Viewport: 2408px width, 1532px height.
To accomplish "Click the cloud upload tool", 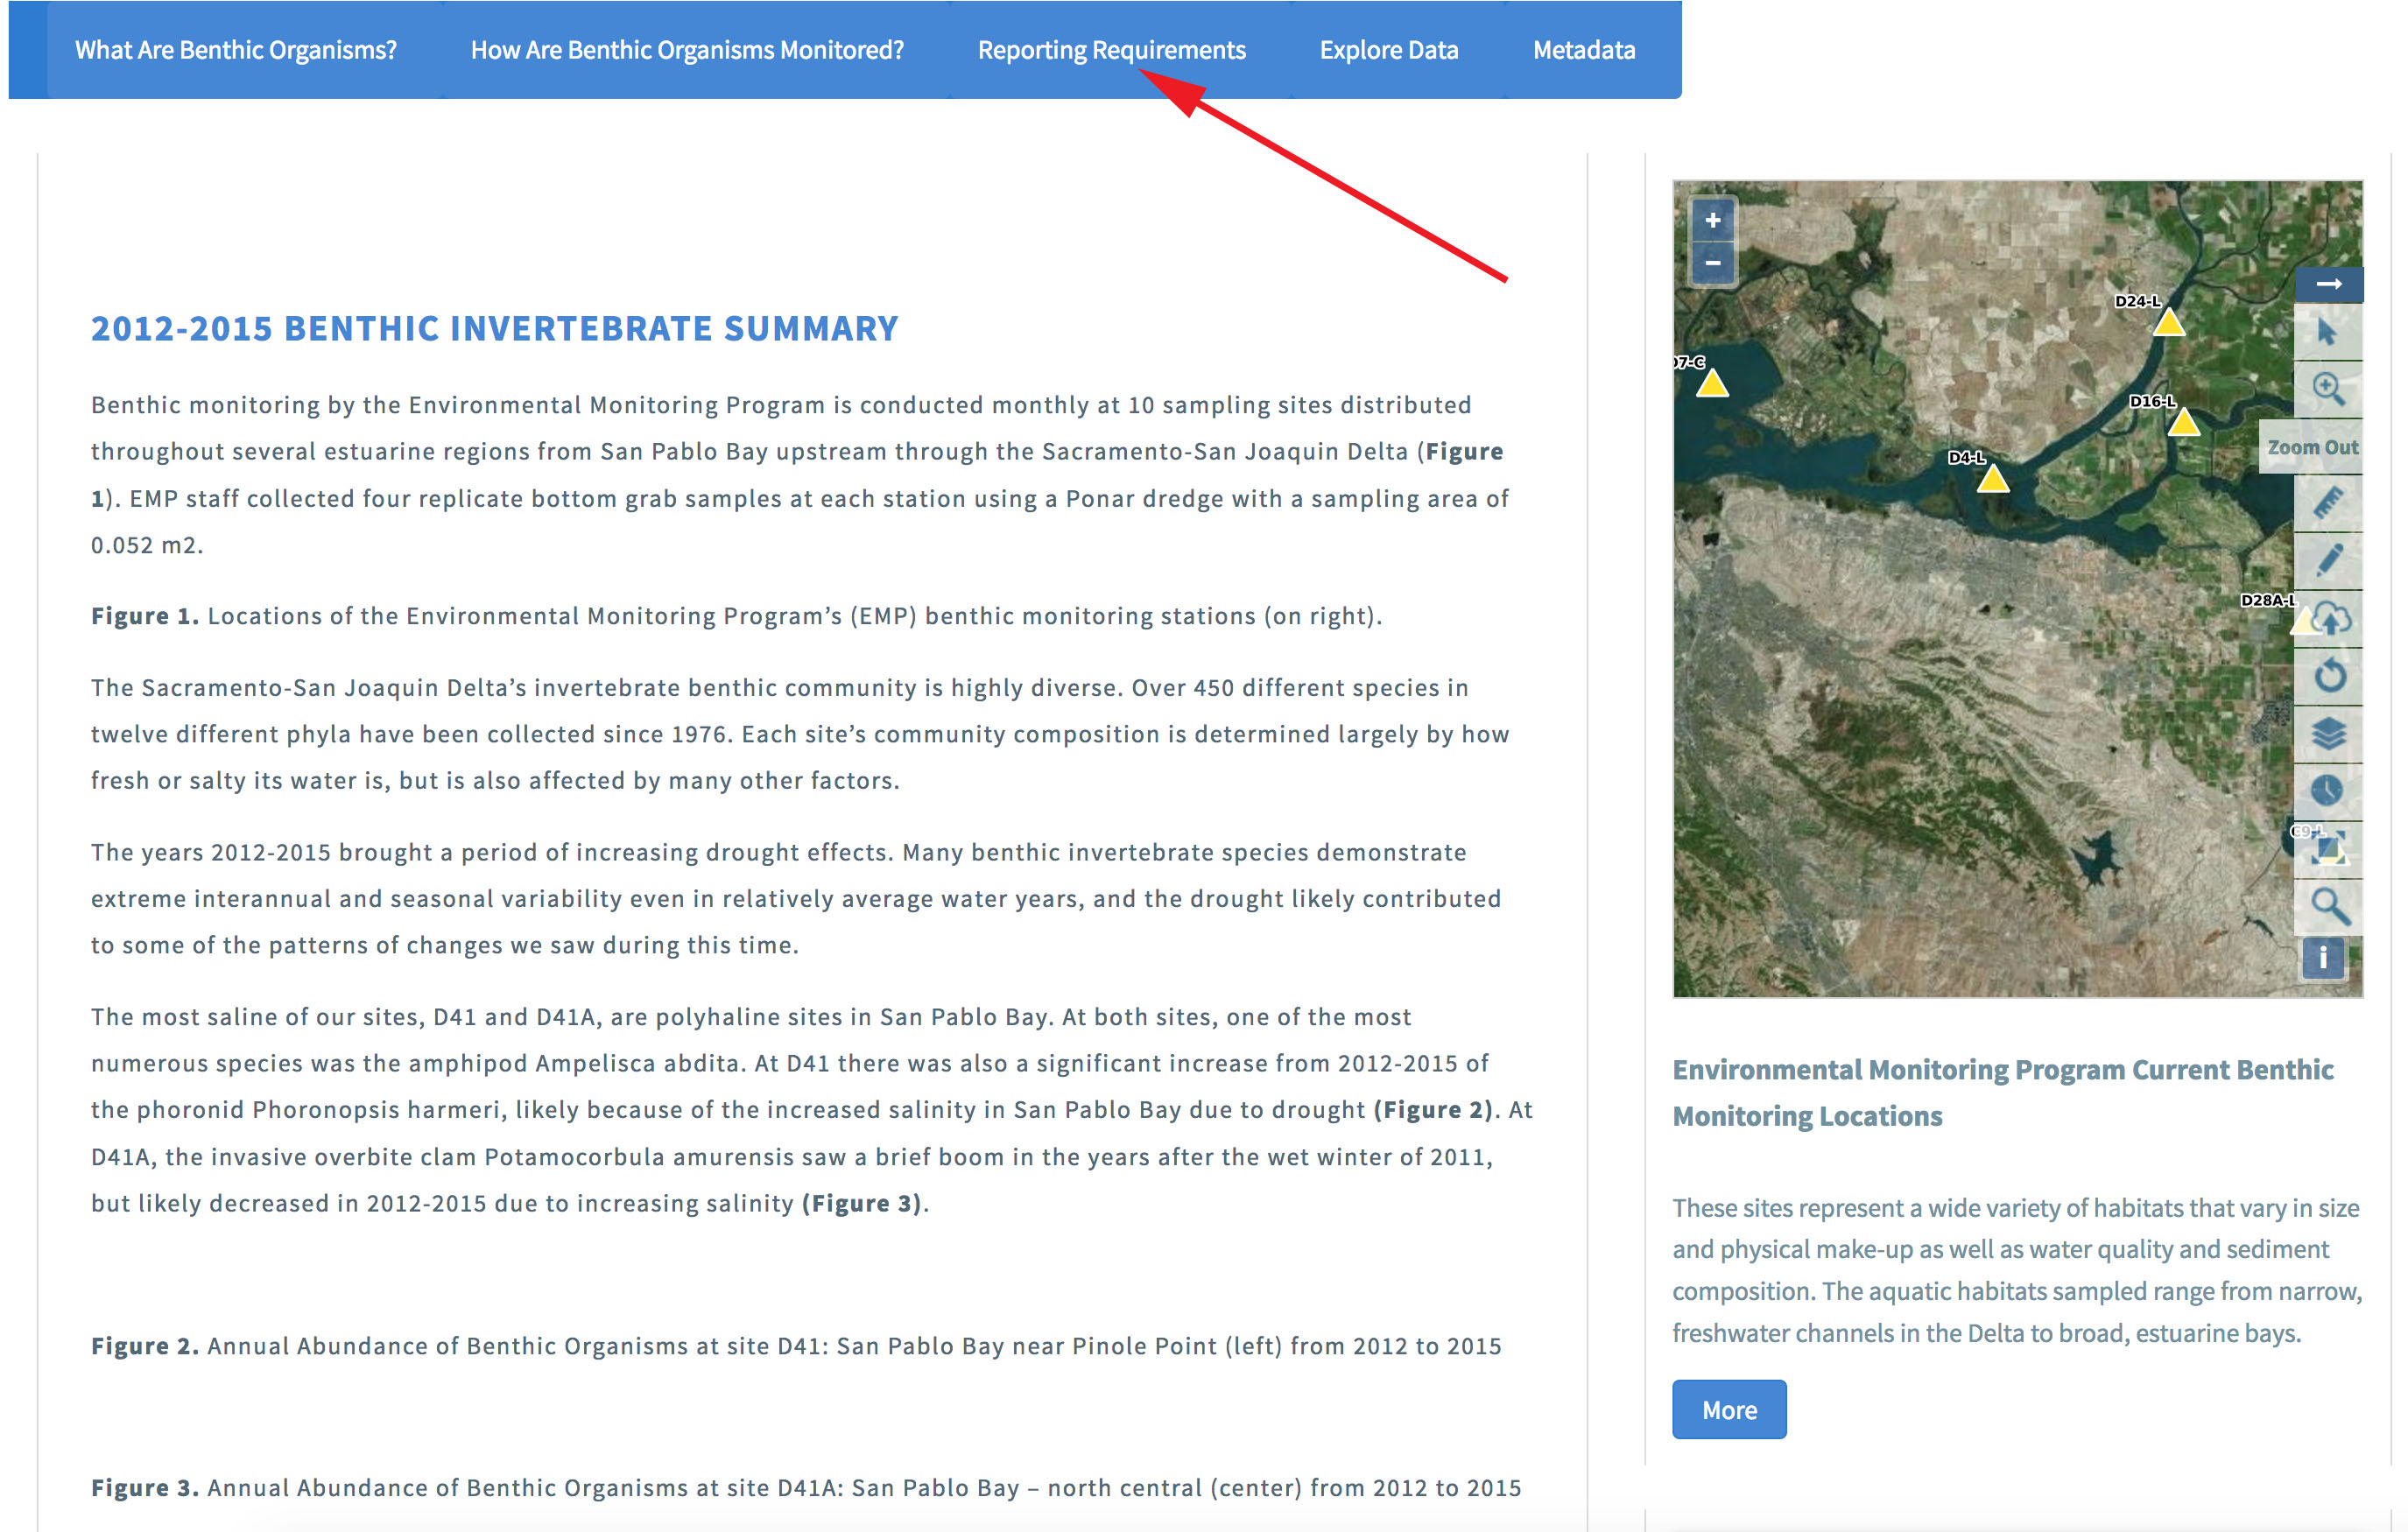I will tap(2331, 618).
